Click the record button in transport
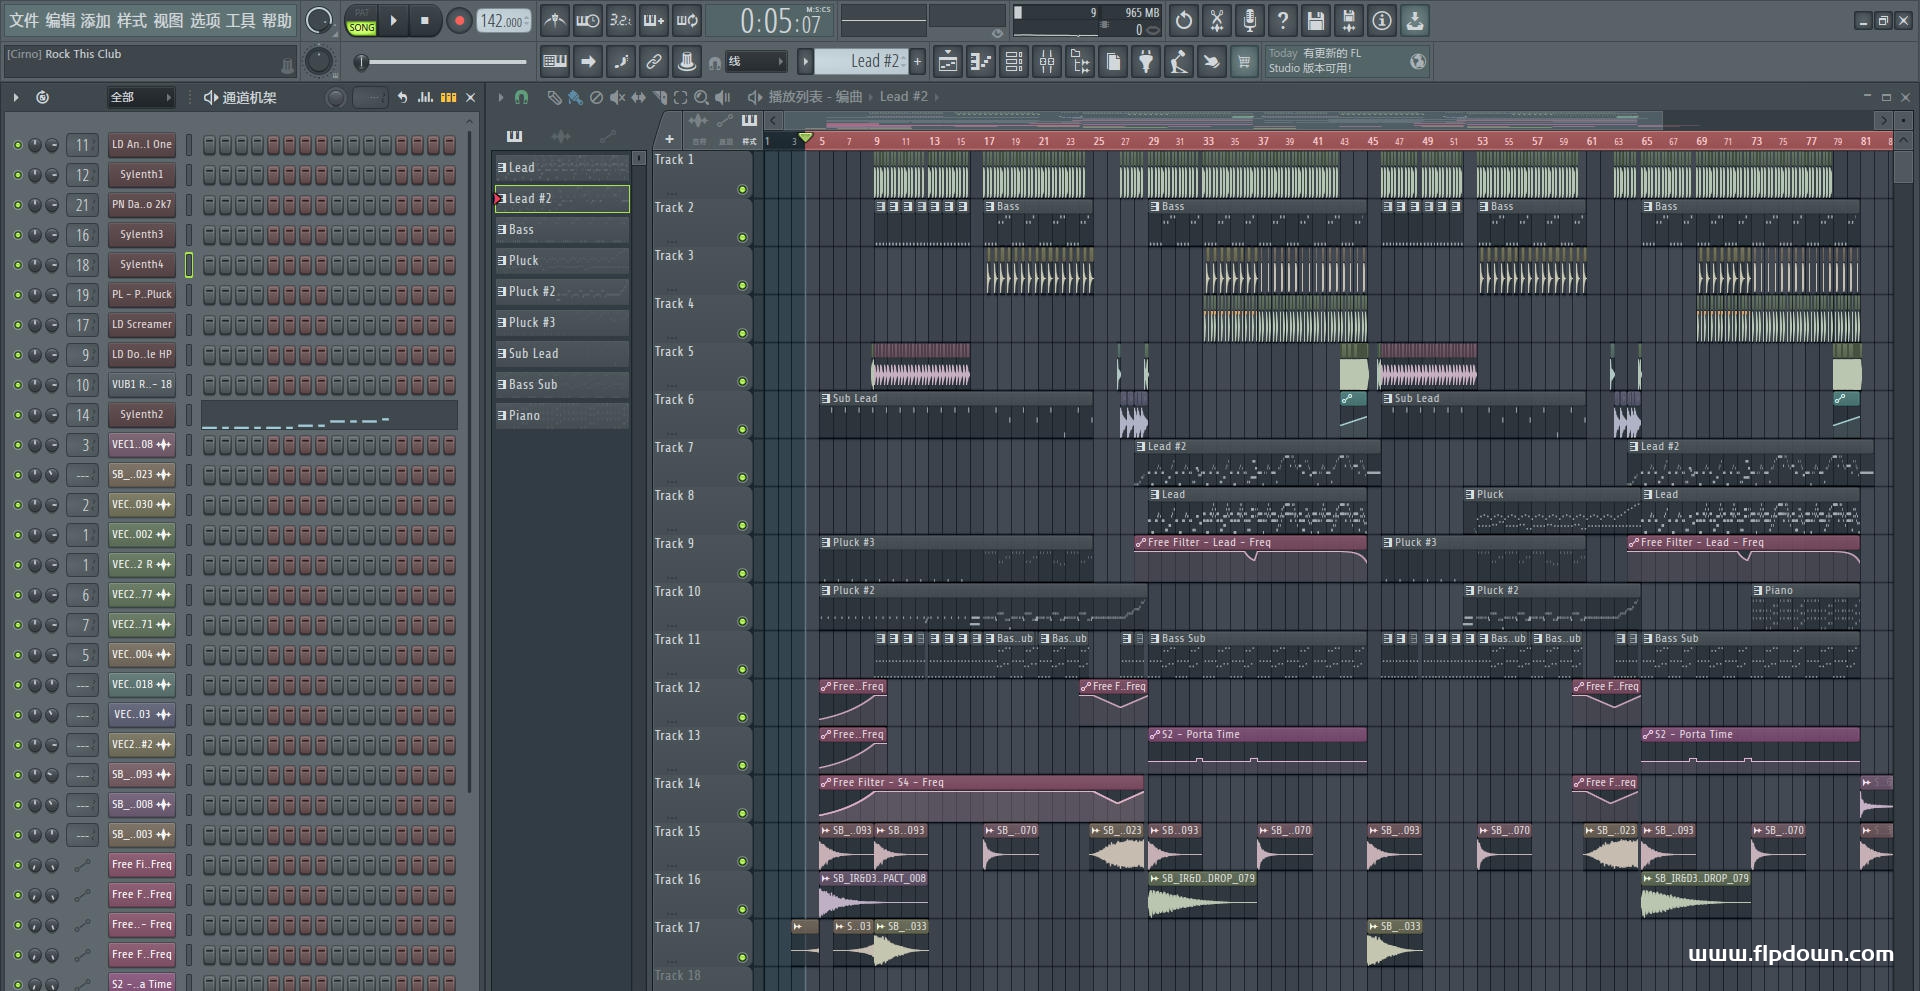Viewport: 1920px width, 991px height. pyautogui.click(x=459, y=21)
